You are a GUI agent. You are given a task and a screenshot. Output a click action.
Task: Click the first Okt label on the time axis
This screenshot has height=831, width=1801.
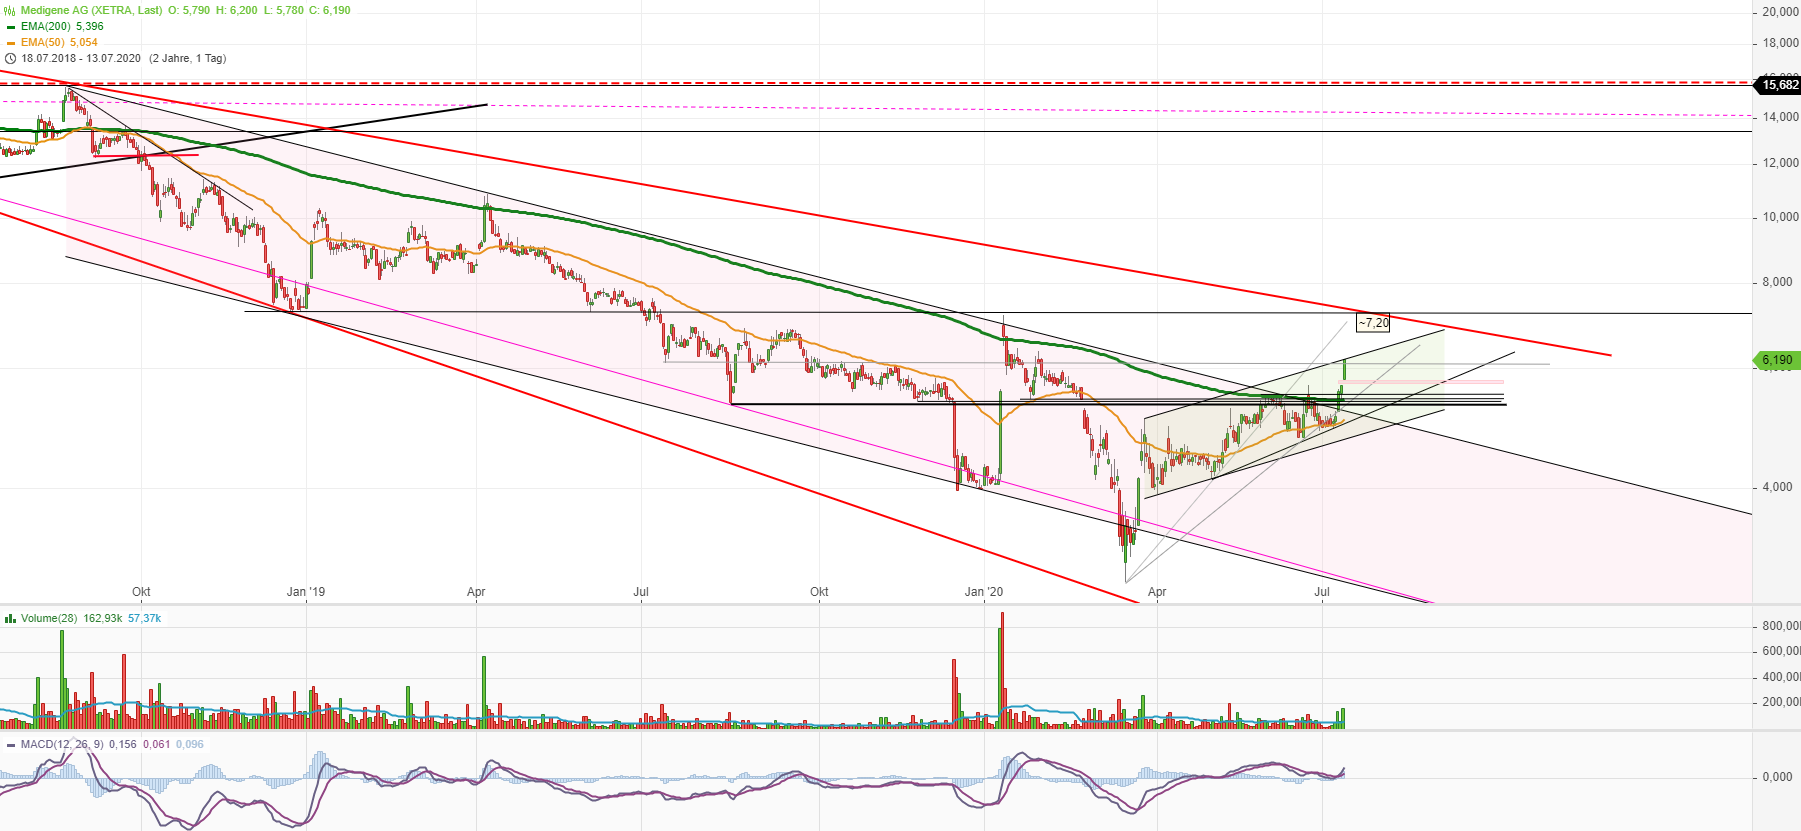(x=141, y=592)
